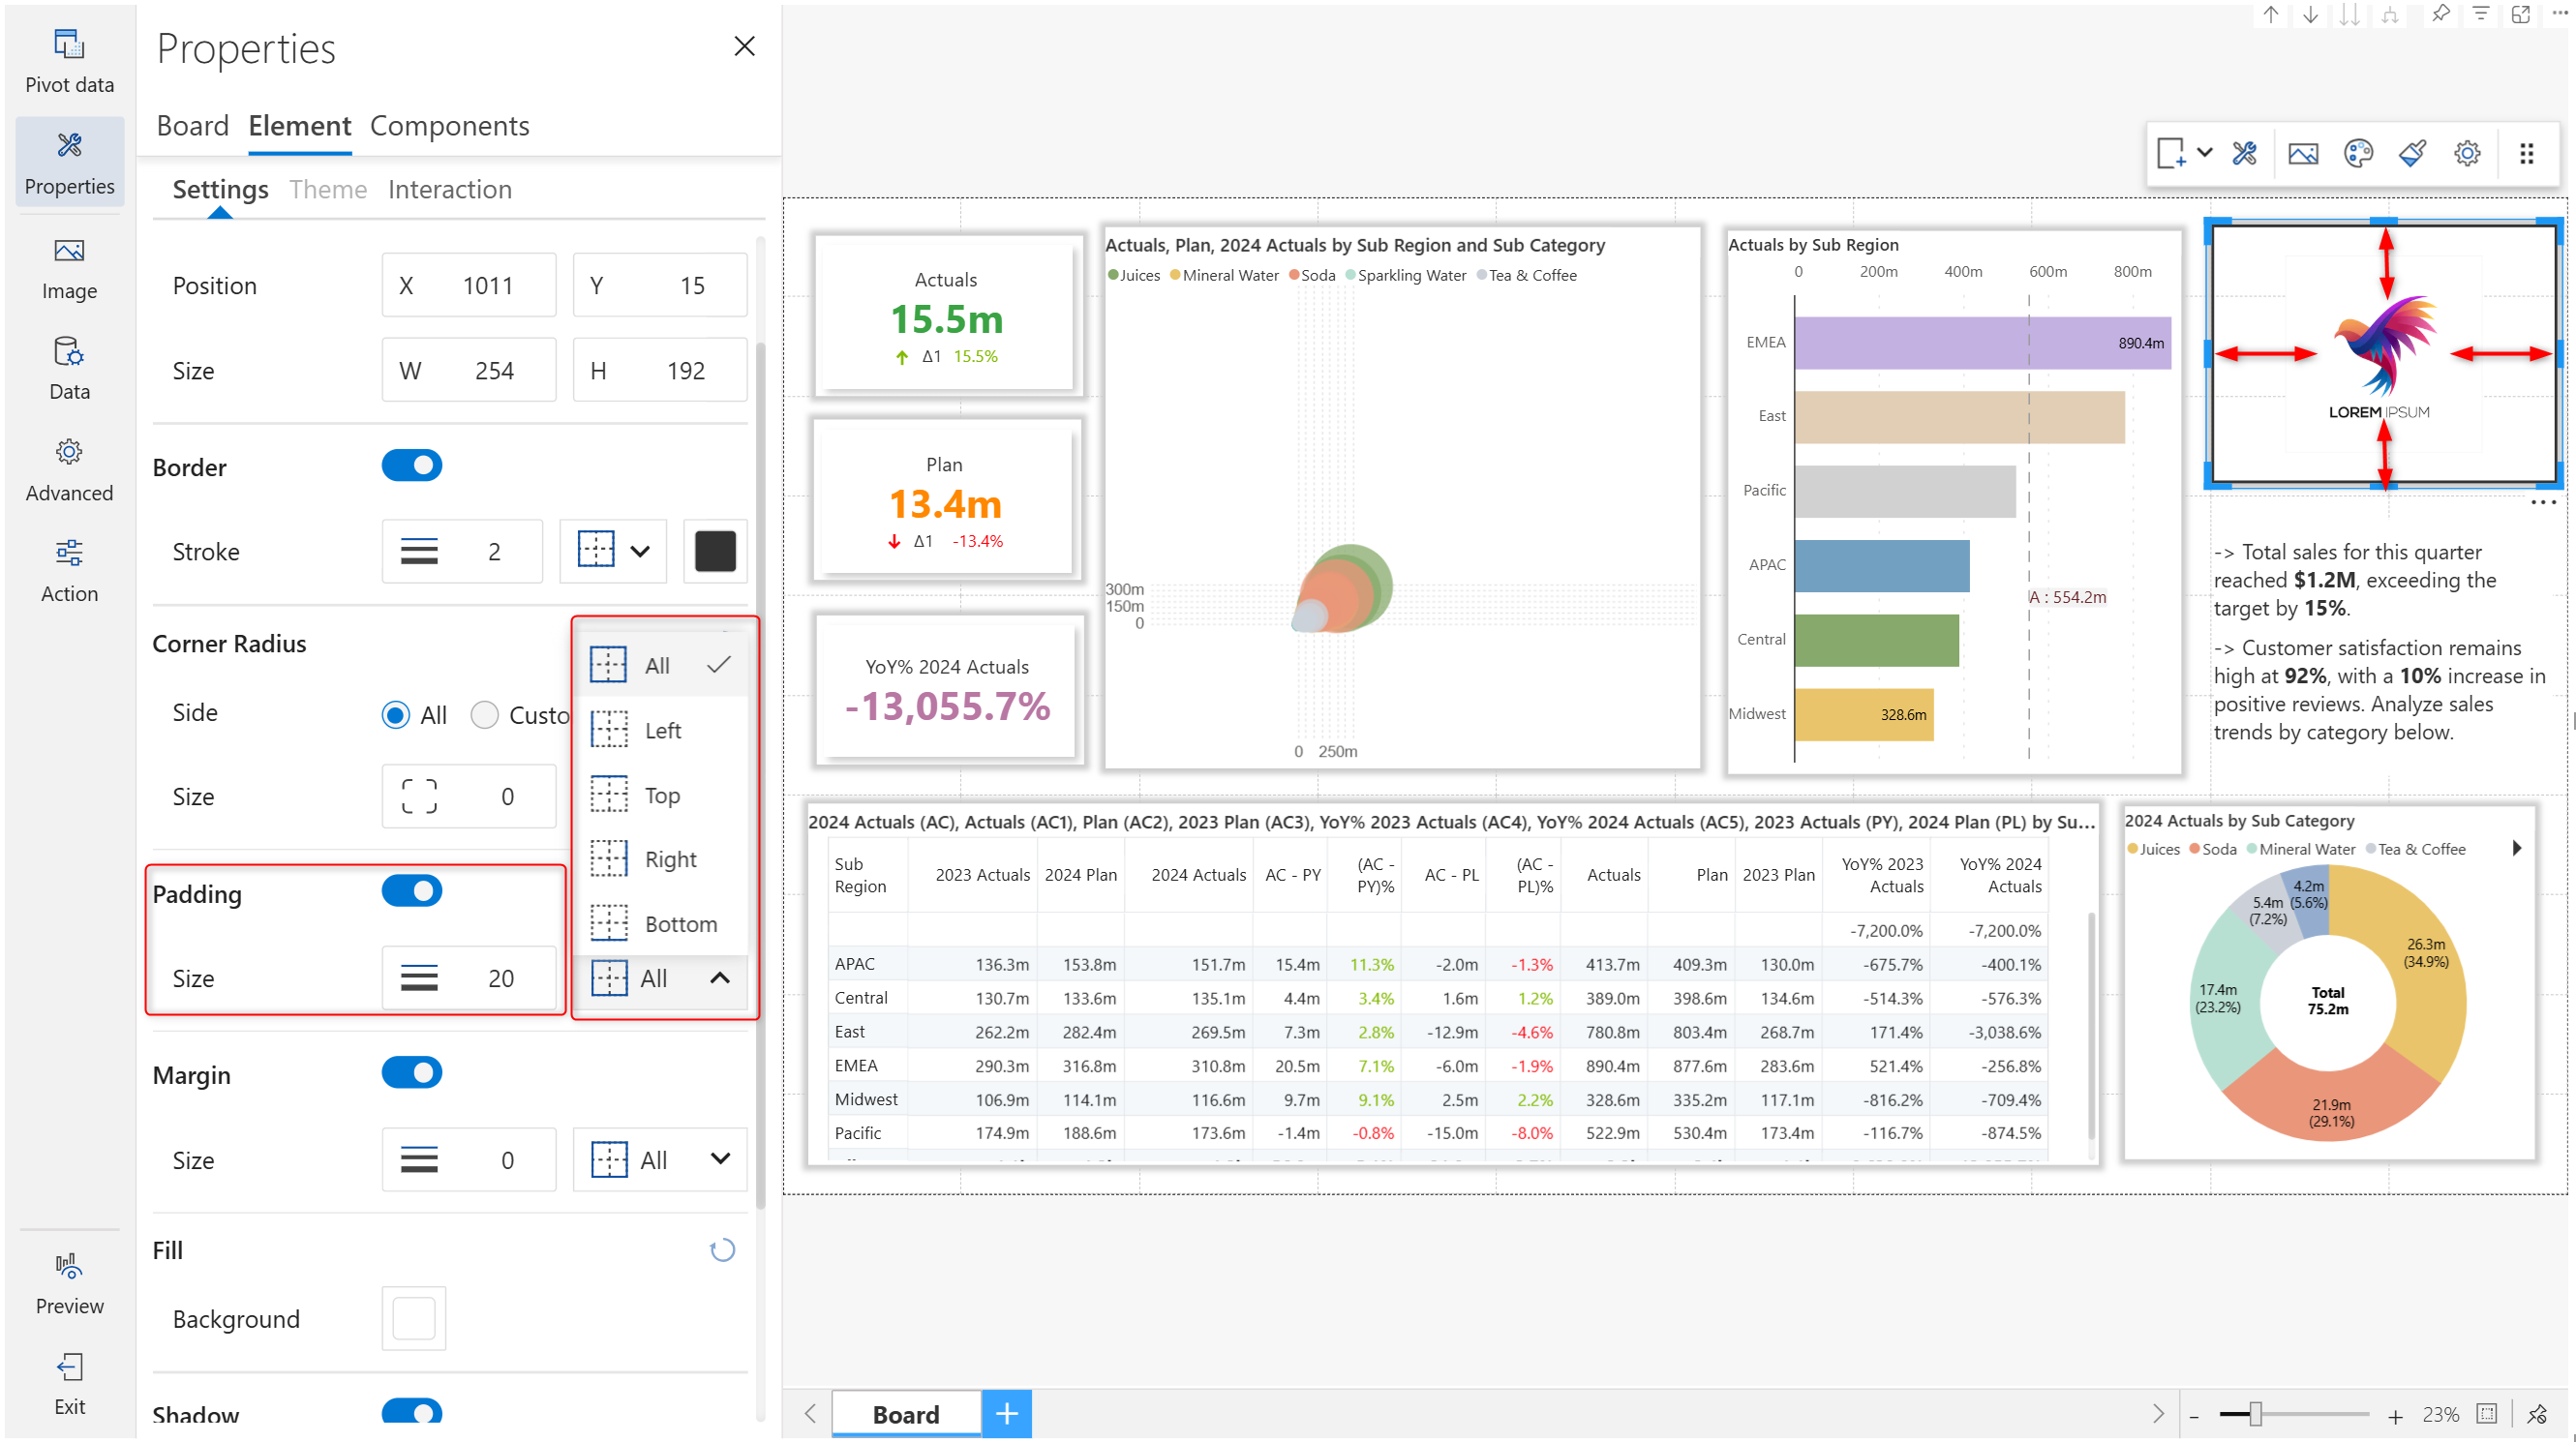Select the Custom corner radius radio
The image size is (2576, 1442).
point(485,715)
